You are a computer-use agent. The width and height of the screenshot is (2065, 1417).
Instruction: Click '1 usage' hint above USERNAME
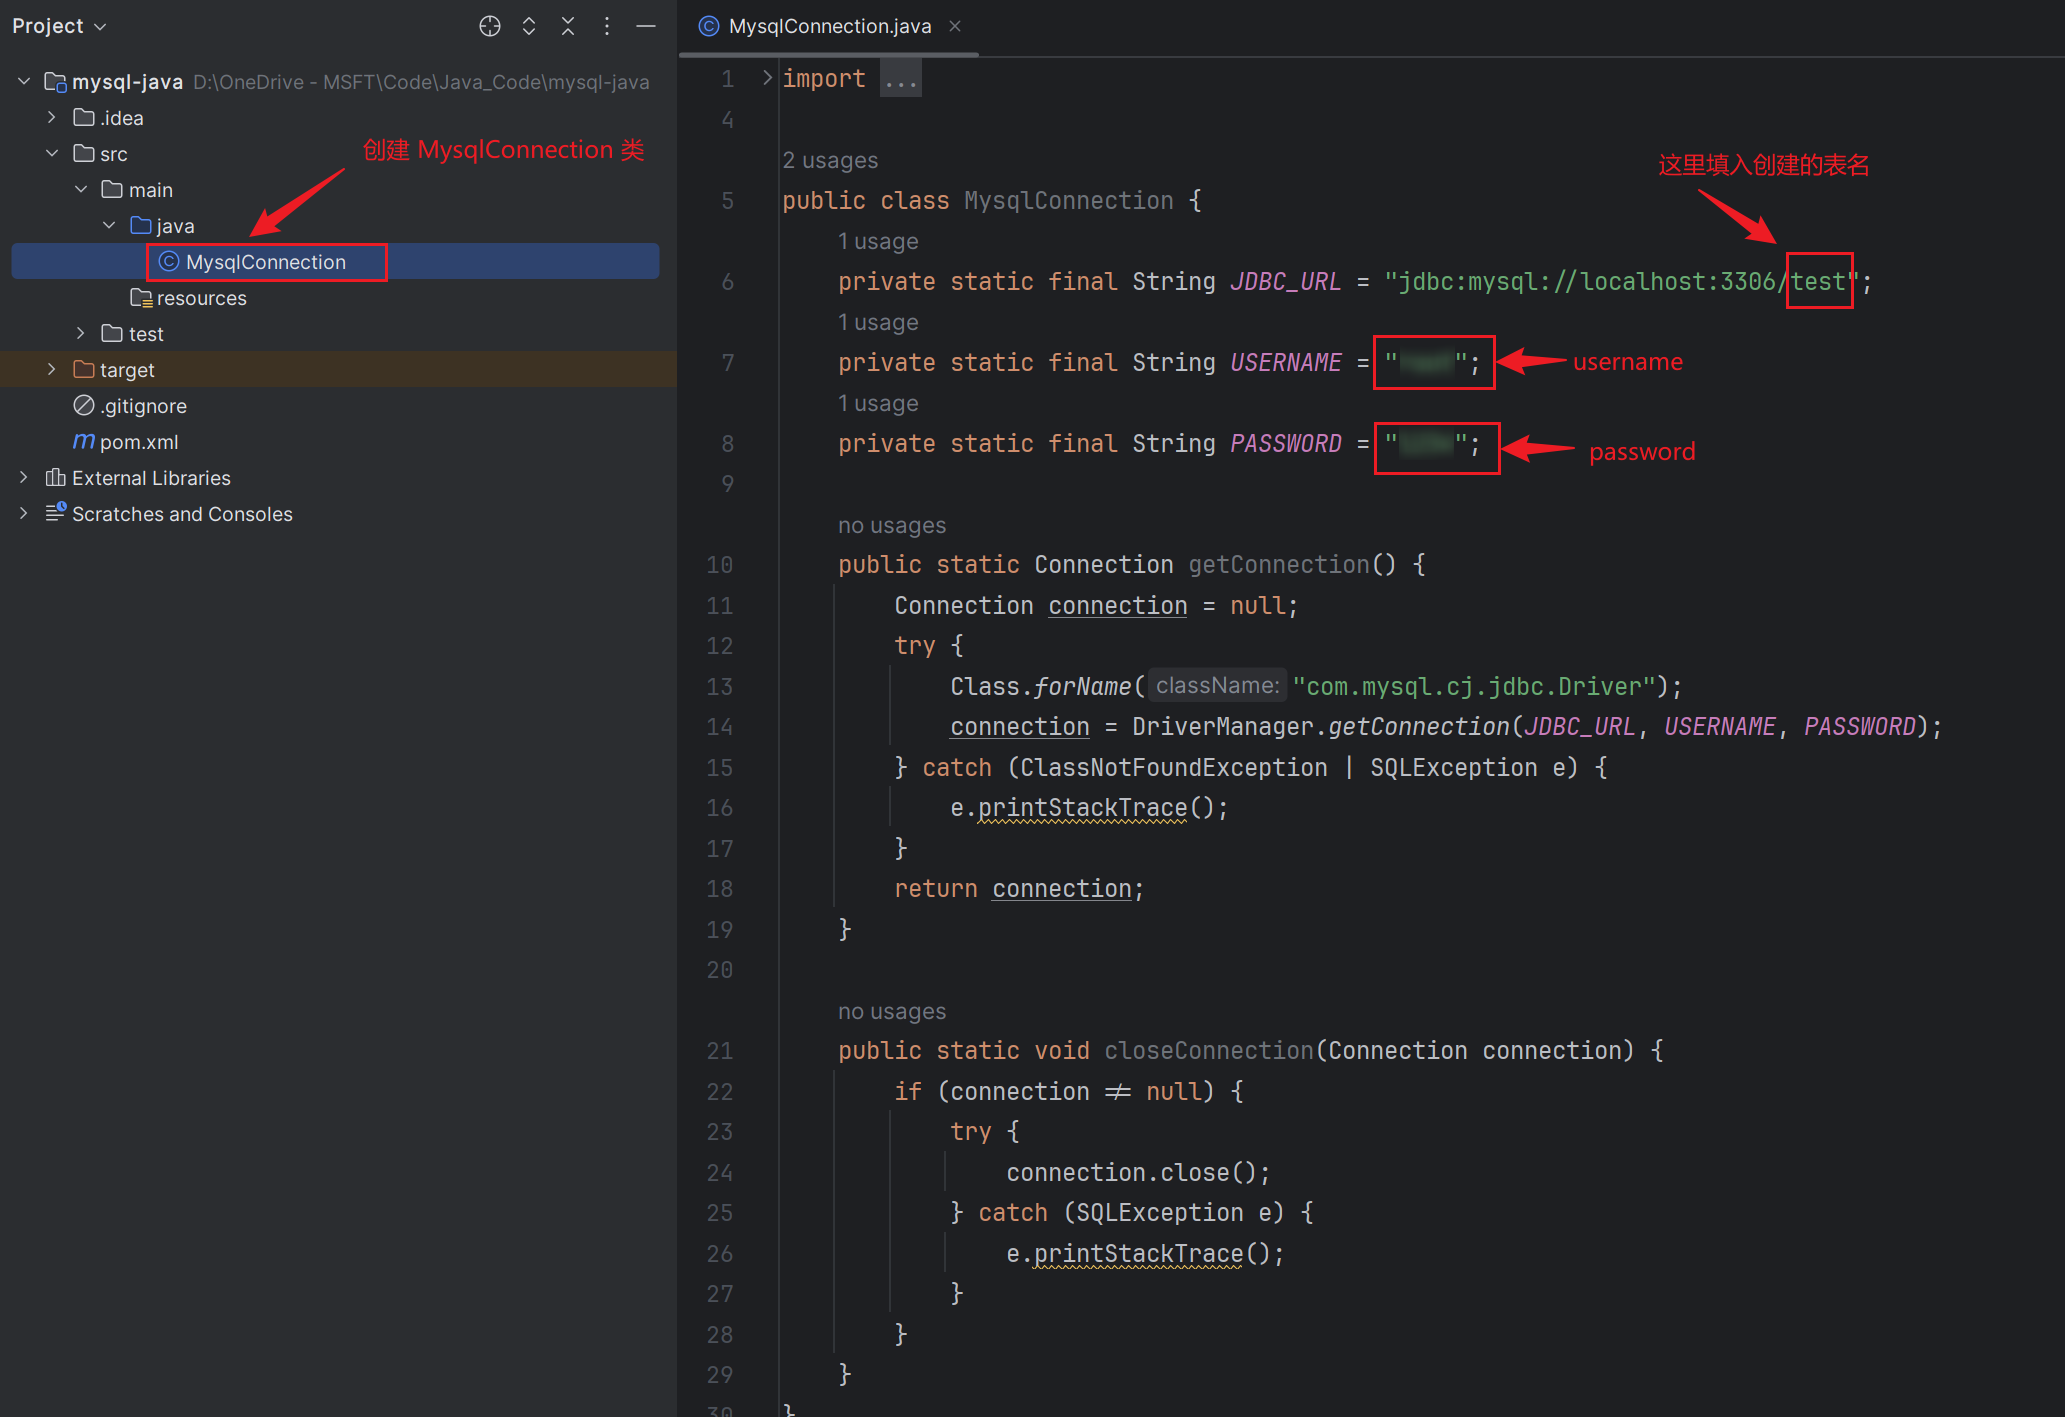point(878,322)
